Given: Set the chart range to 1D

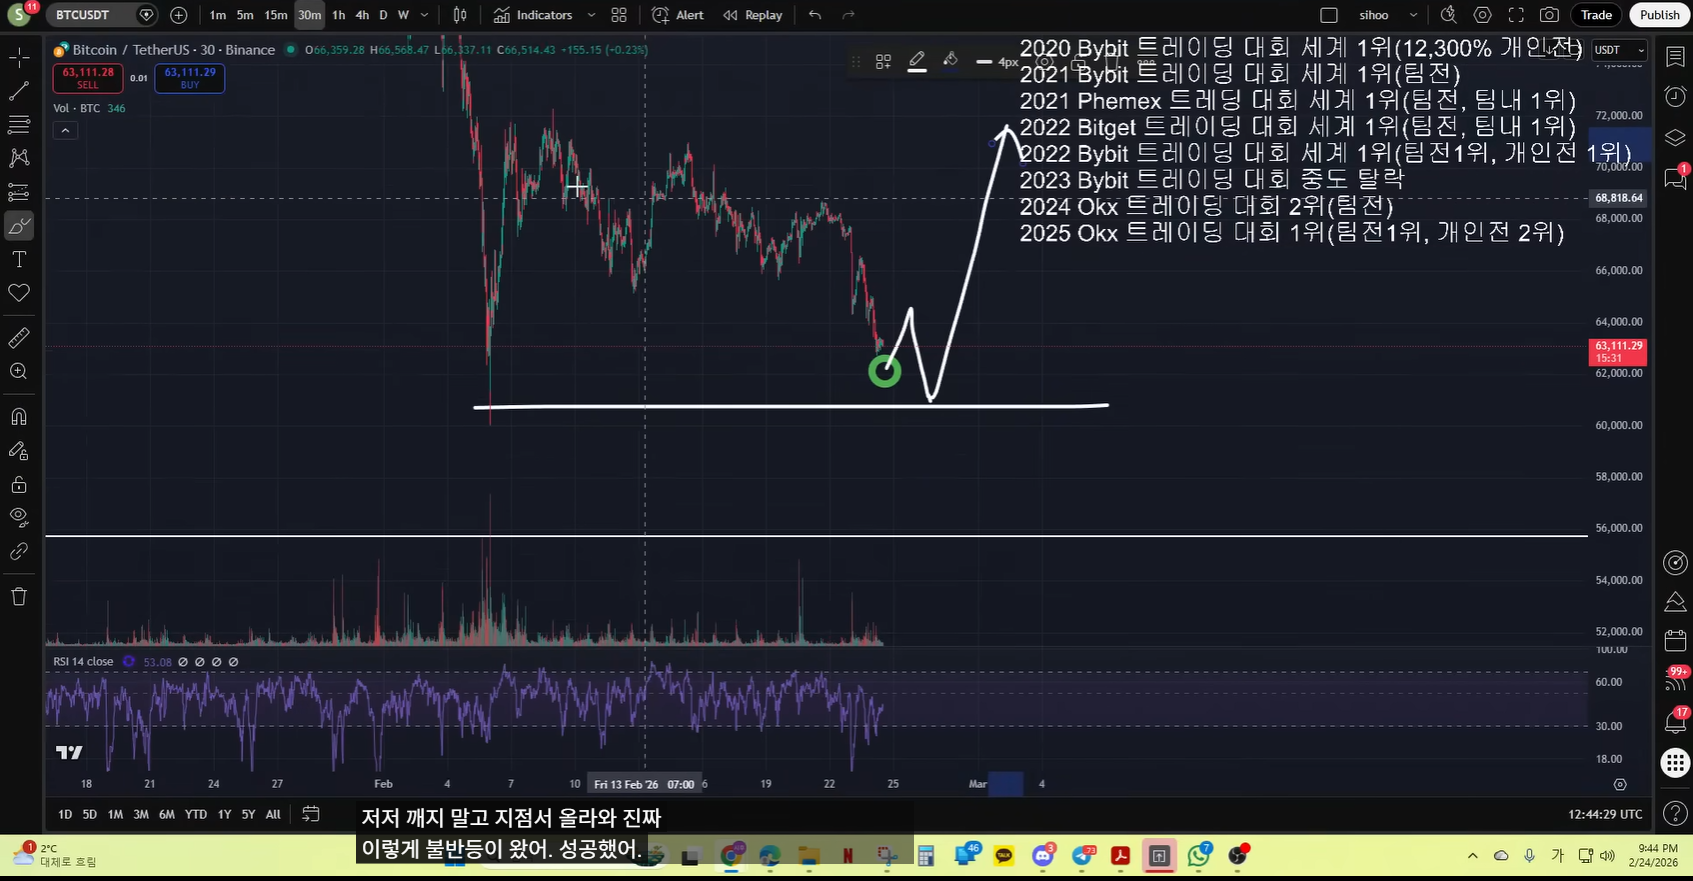Looking at the screenshot, I should (65, 815).
